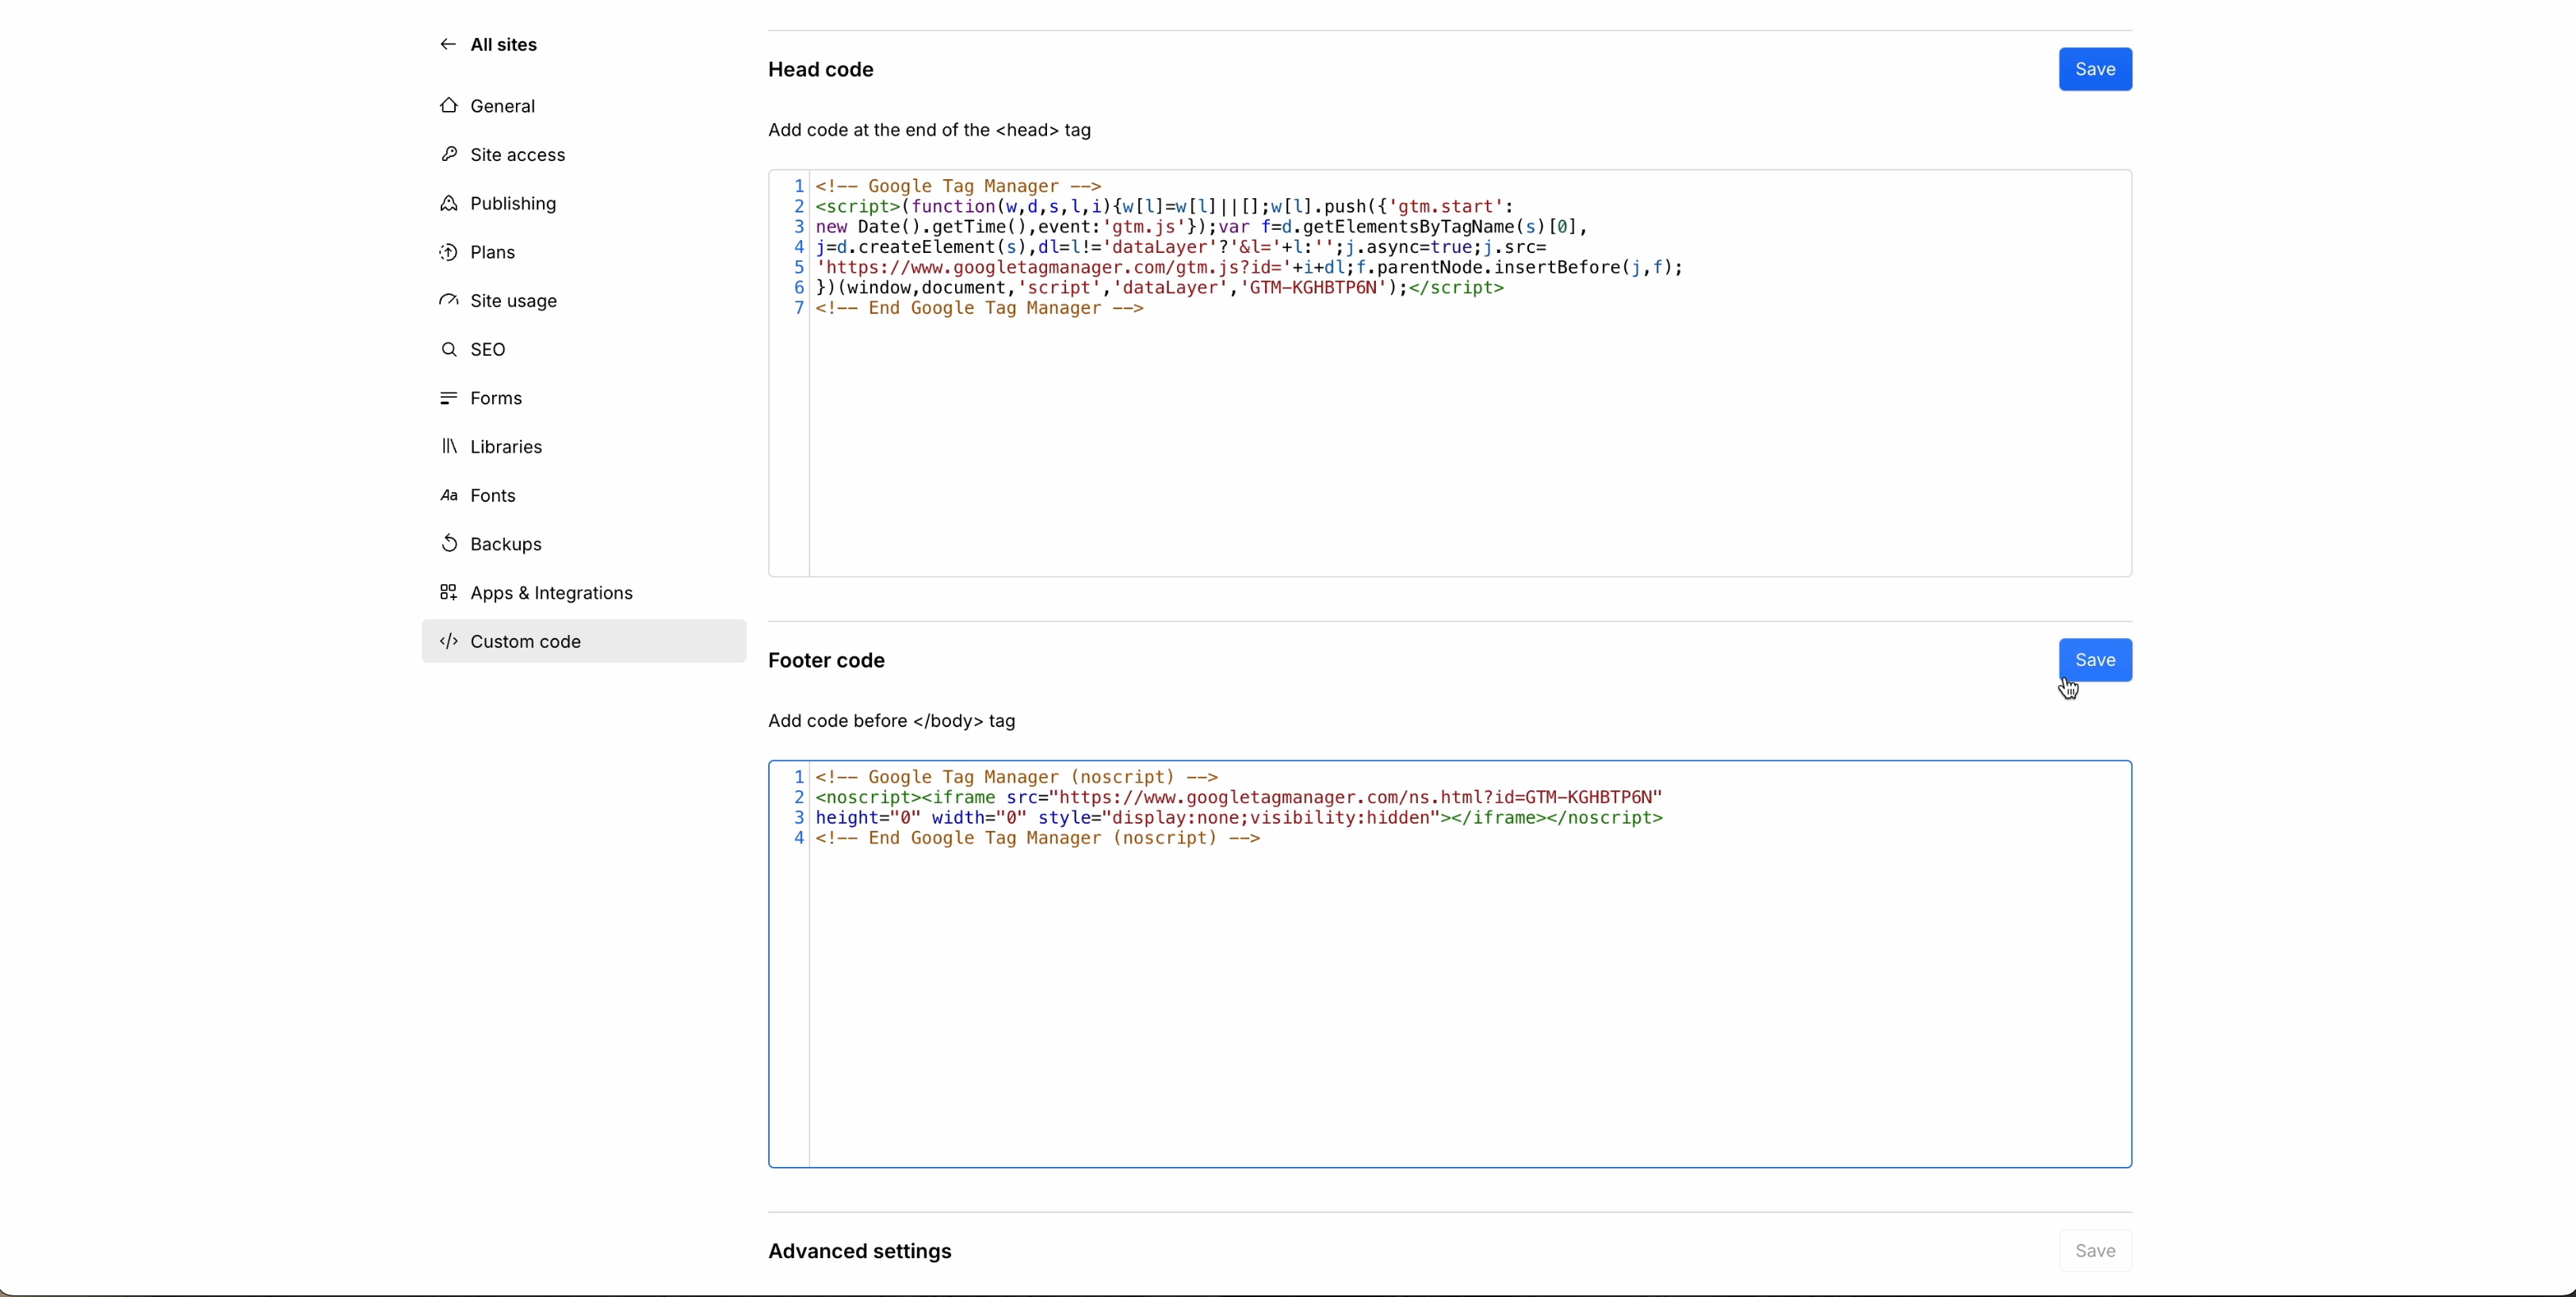The height and width of the screenshot is (1297, 2576).
Task: Save the Head code
Action: [2095, 70]
